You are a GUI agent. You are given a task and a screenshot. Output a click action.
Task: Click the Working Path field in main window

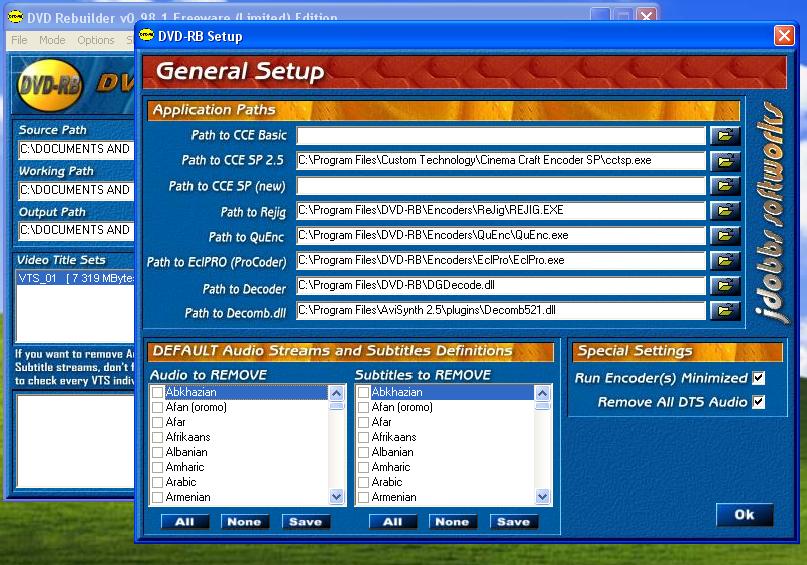[76, 190]
